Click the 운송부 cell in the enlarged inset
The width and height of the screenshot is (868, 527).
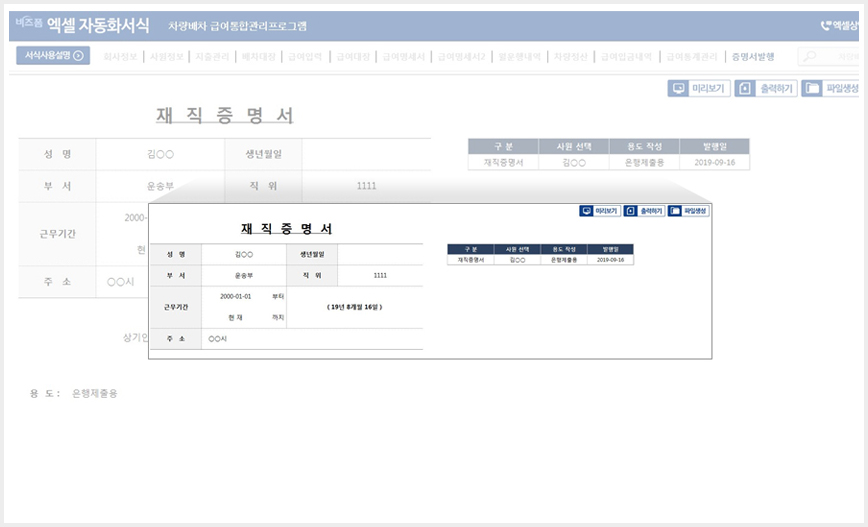(x=244, y=276)
